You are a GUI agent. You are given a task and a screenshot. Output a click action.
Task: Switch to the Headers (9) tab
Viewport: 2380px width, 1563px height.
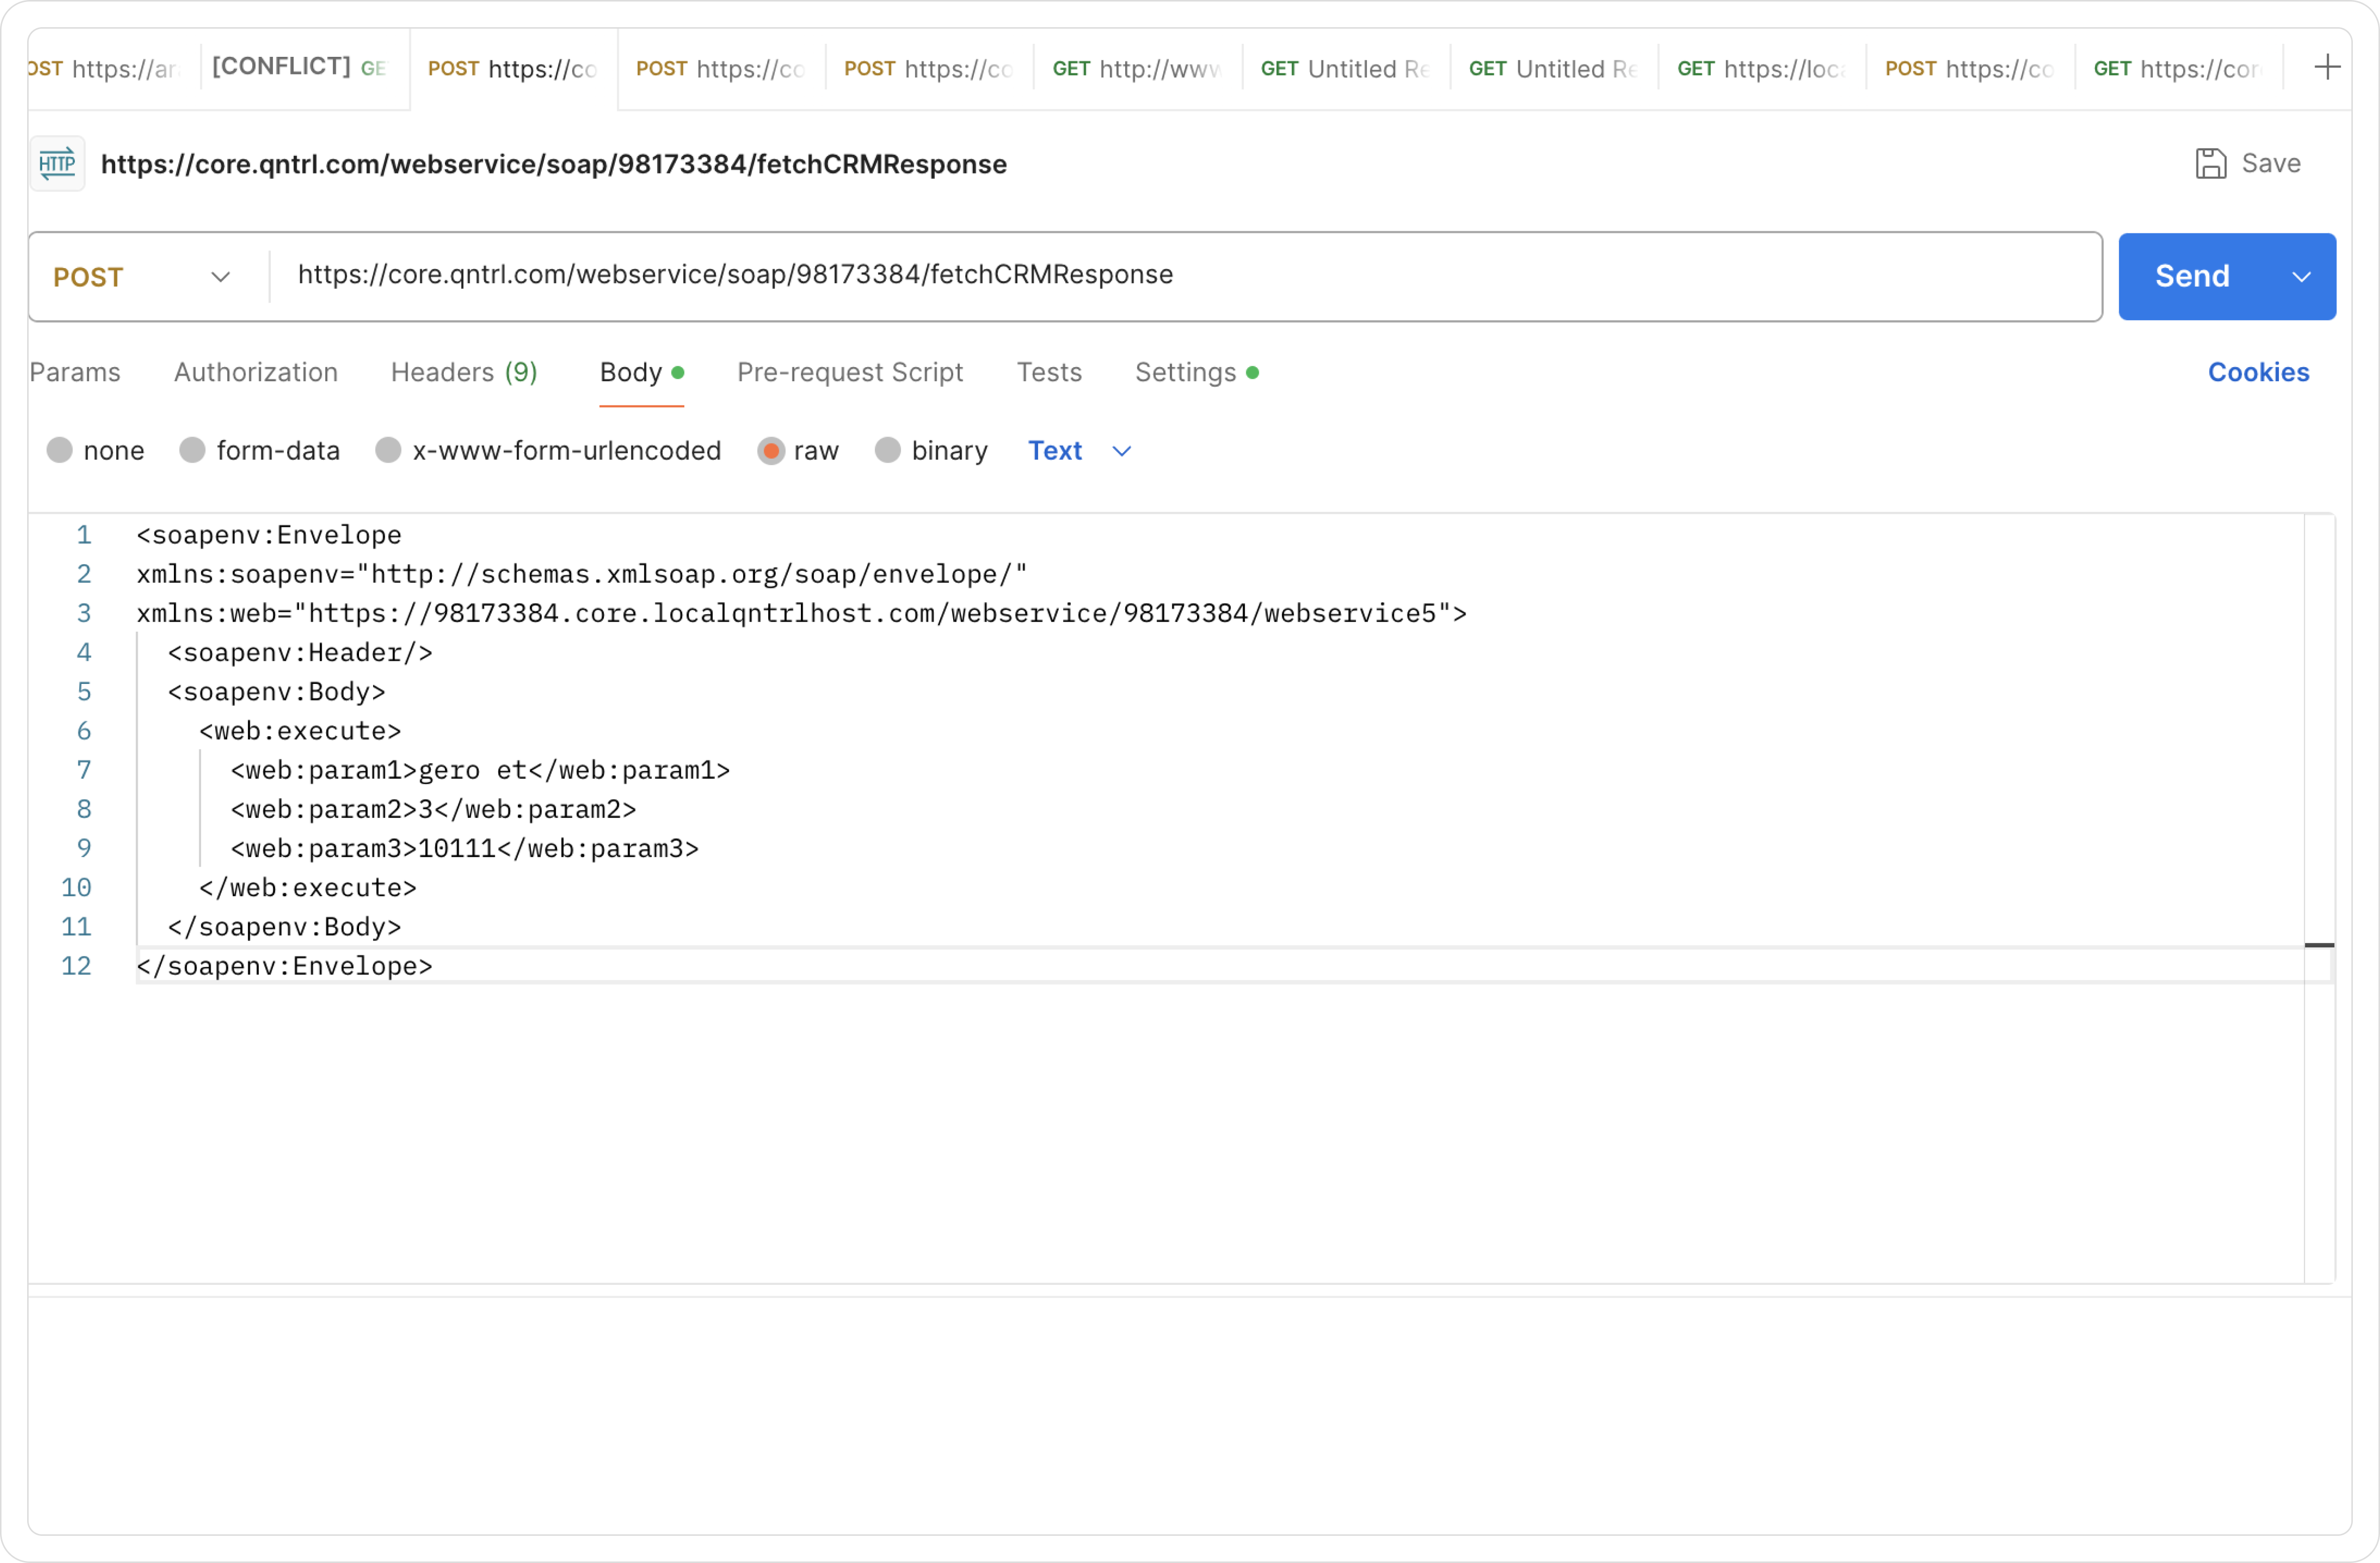coord(464,372)
